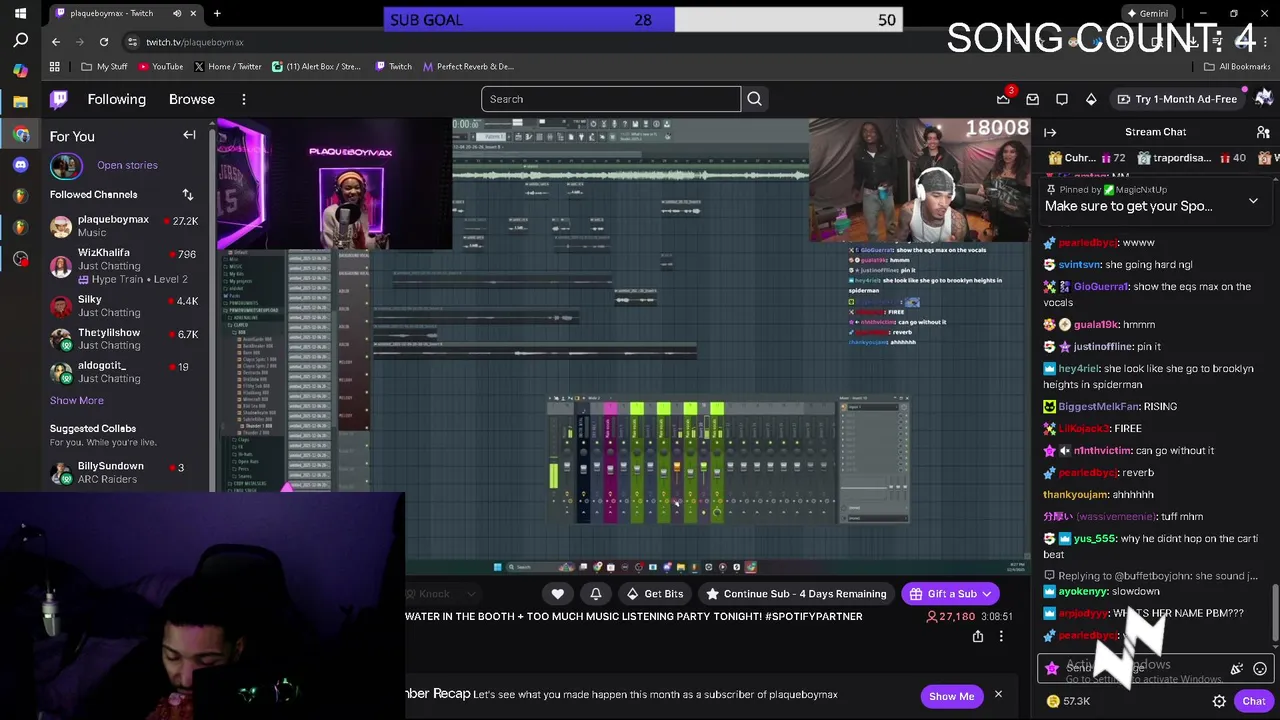The height and width of the screenshot is (720, 1280).
Task: Go back in the browser
Action: [56, 42]
